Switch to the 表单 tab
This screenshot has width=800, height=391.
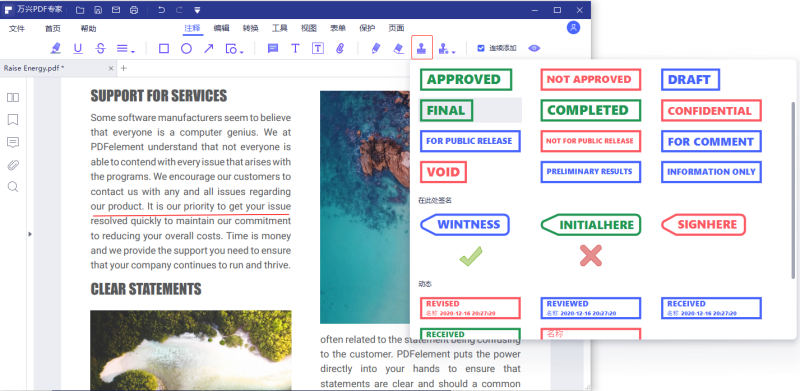click(x=338, y=28)
